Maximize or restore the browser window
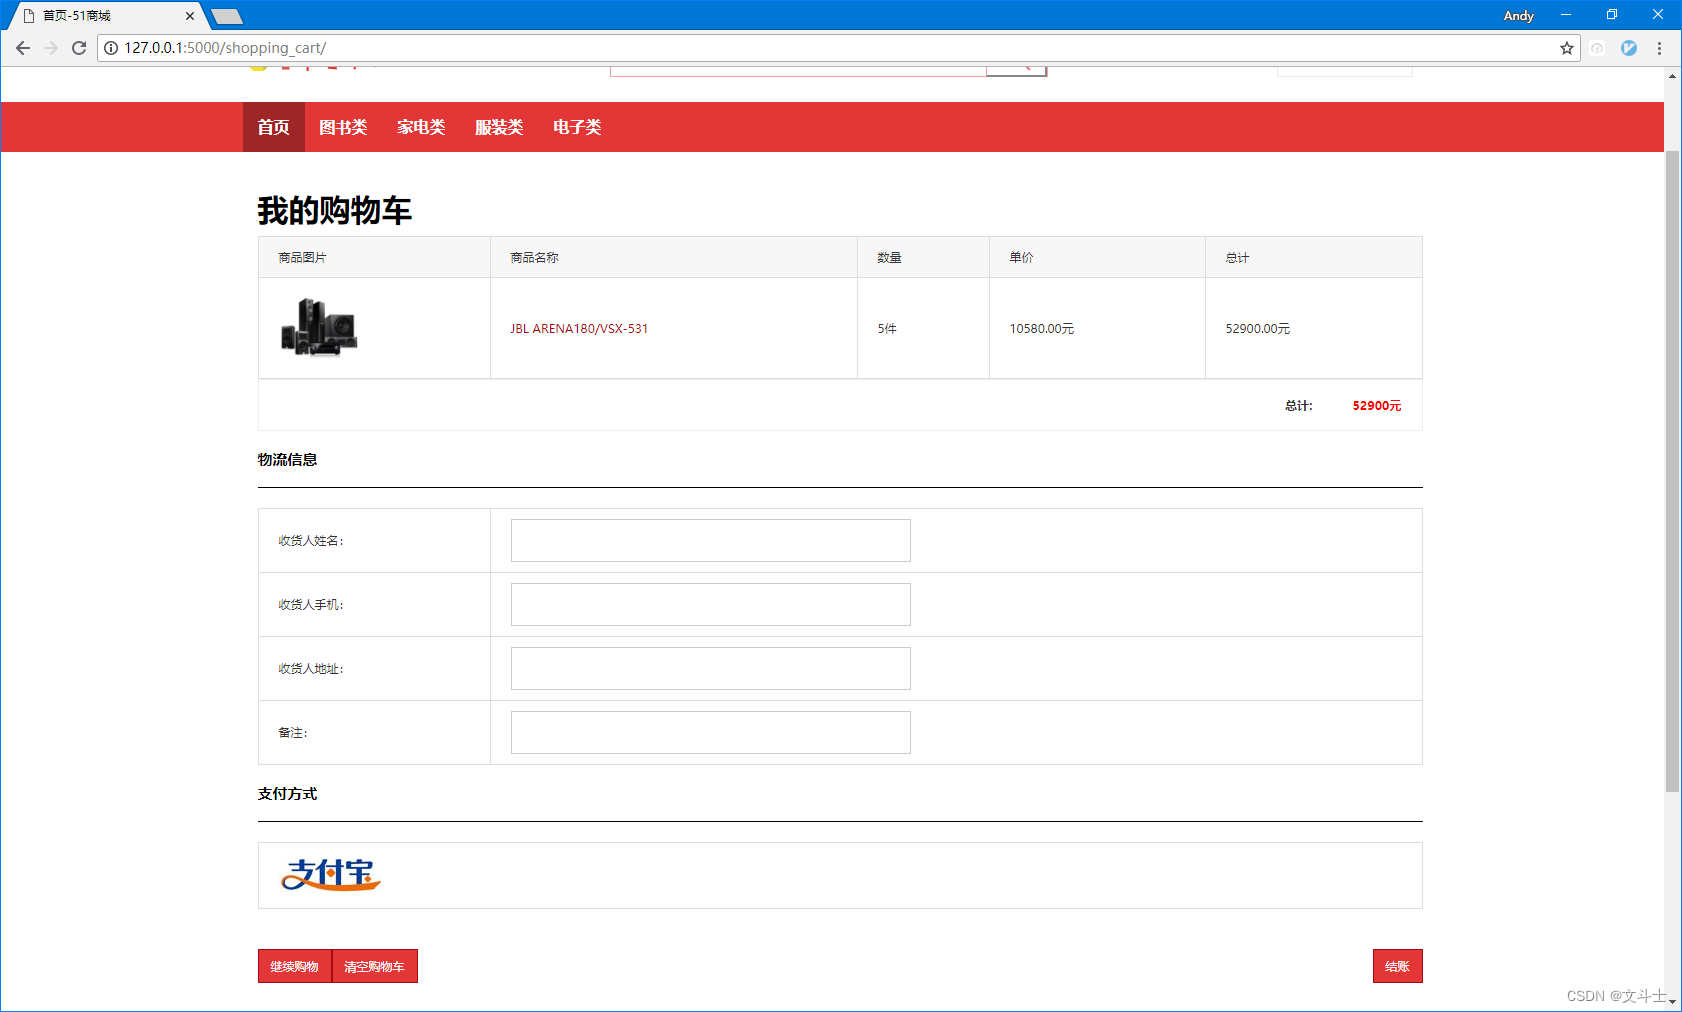Viewport: 1682px width, 1012px height. click(1612, 15)
